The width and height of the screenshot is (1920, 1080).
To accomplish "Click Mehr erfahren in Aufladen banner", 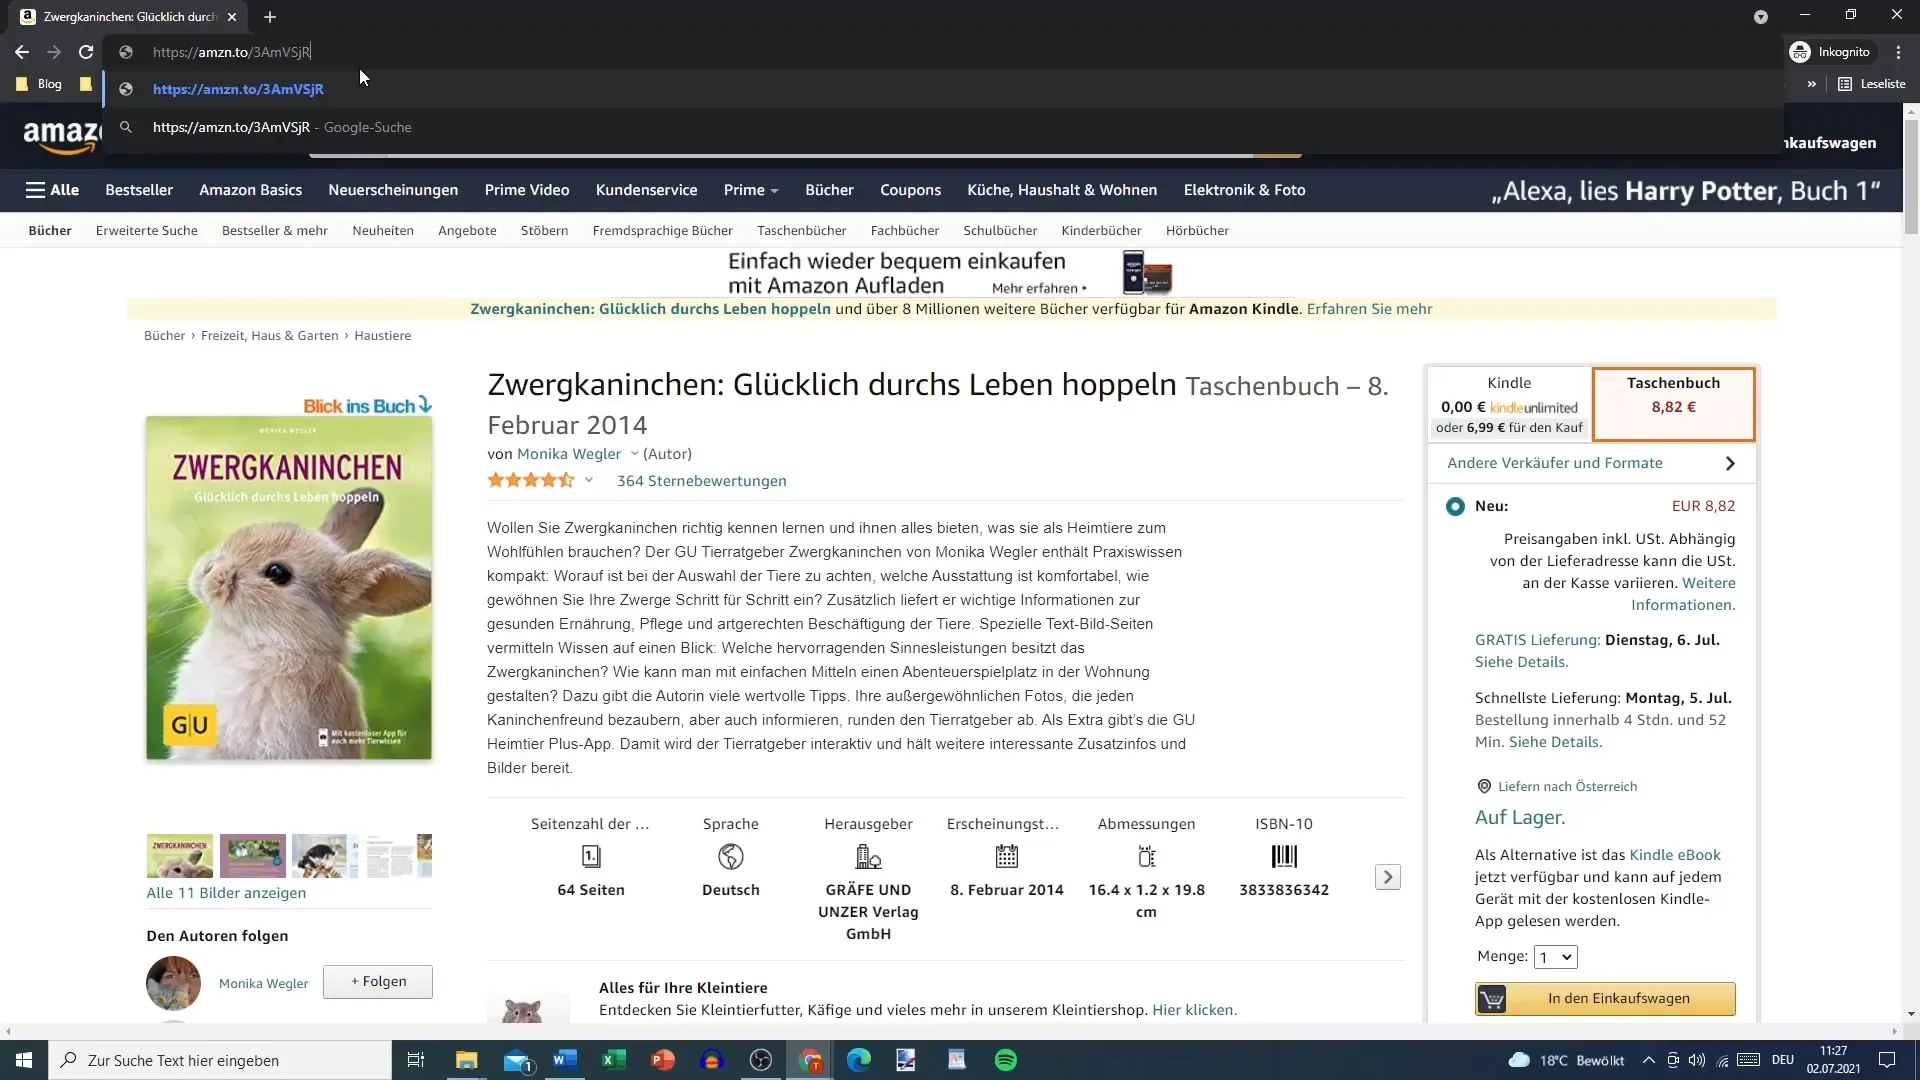I will 1038,288.
